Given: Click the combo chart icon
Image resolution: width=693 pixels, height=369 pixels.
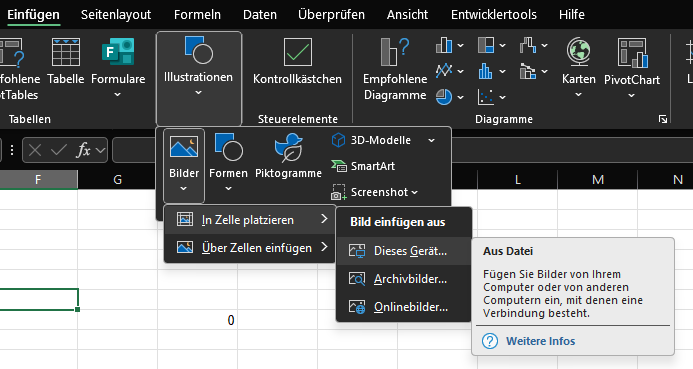Looking at the screenshot, I should 528,71.
